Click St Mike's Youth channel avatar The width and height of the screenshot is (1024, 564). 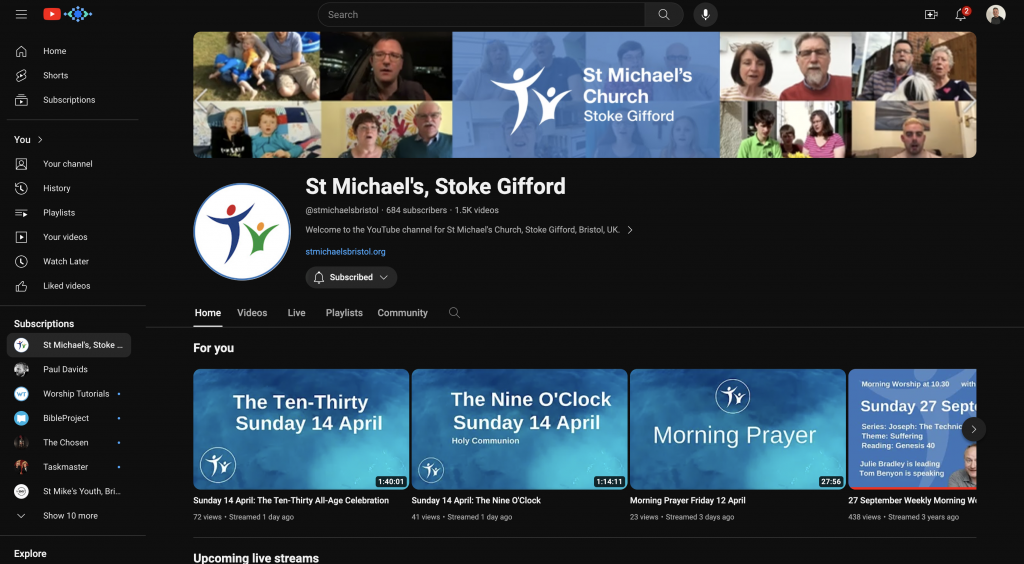tap(22, 491)
